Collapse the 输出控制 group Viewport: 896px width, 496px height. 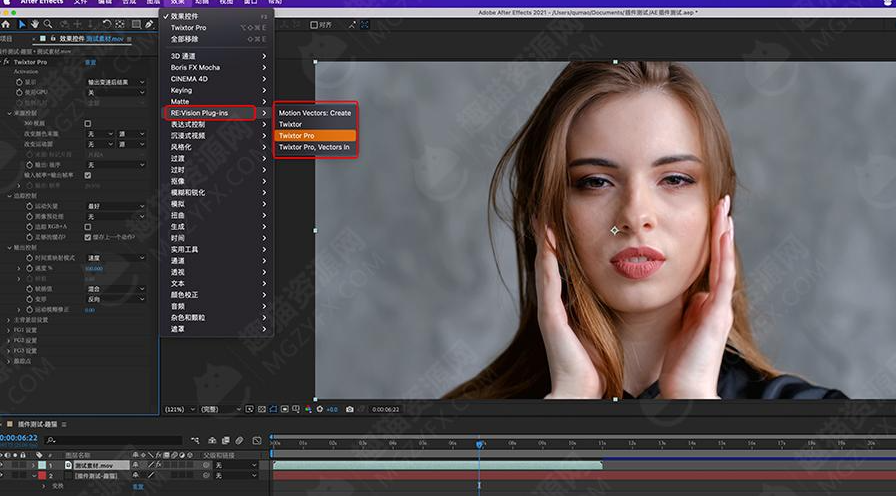pyautogui.click(x=9, y=248)
